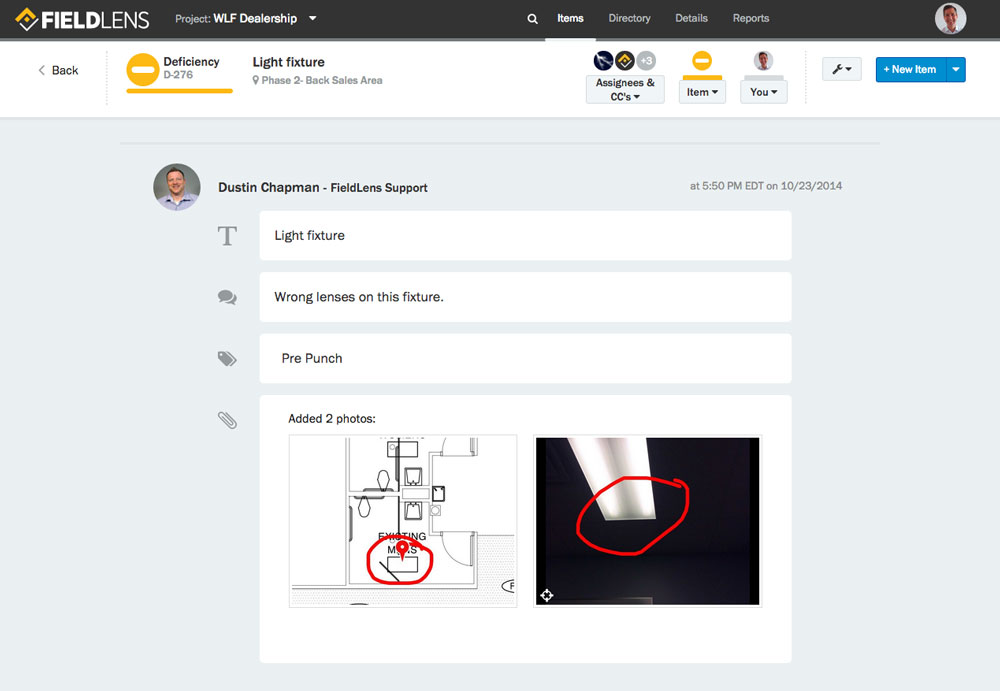Image resolution: width=1000 pixels, height=691 pixels.
Task: Click the comment bubble icon
Action: (x=227, y=297)
